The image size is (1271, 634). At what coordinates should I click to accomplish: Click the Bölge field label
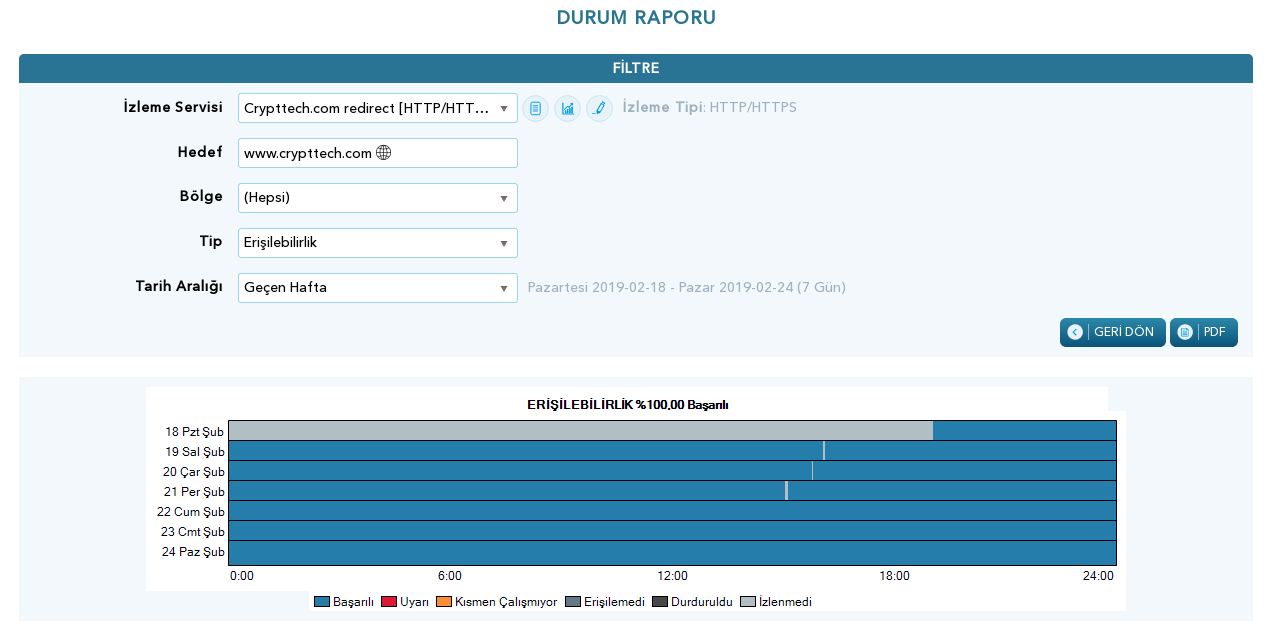[201, 197]
